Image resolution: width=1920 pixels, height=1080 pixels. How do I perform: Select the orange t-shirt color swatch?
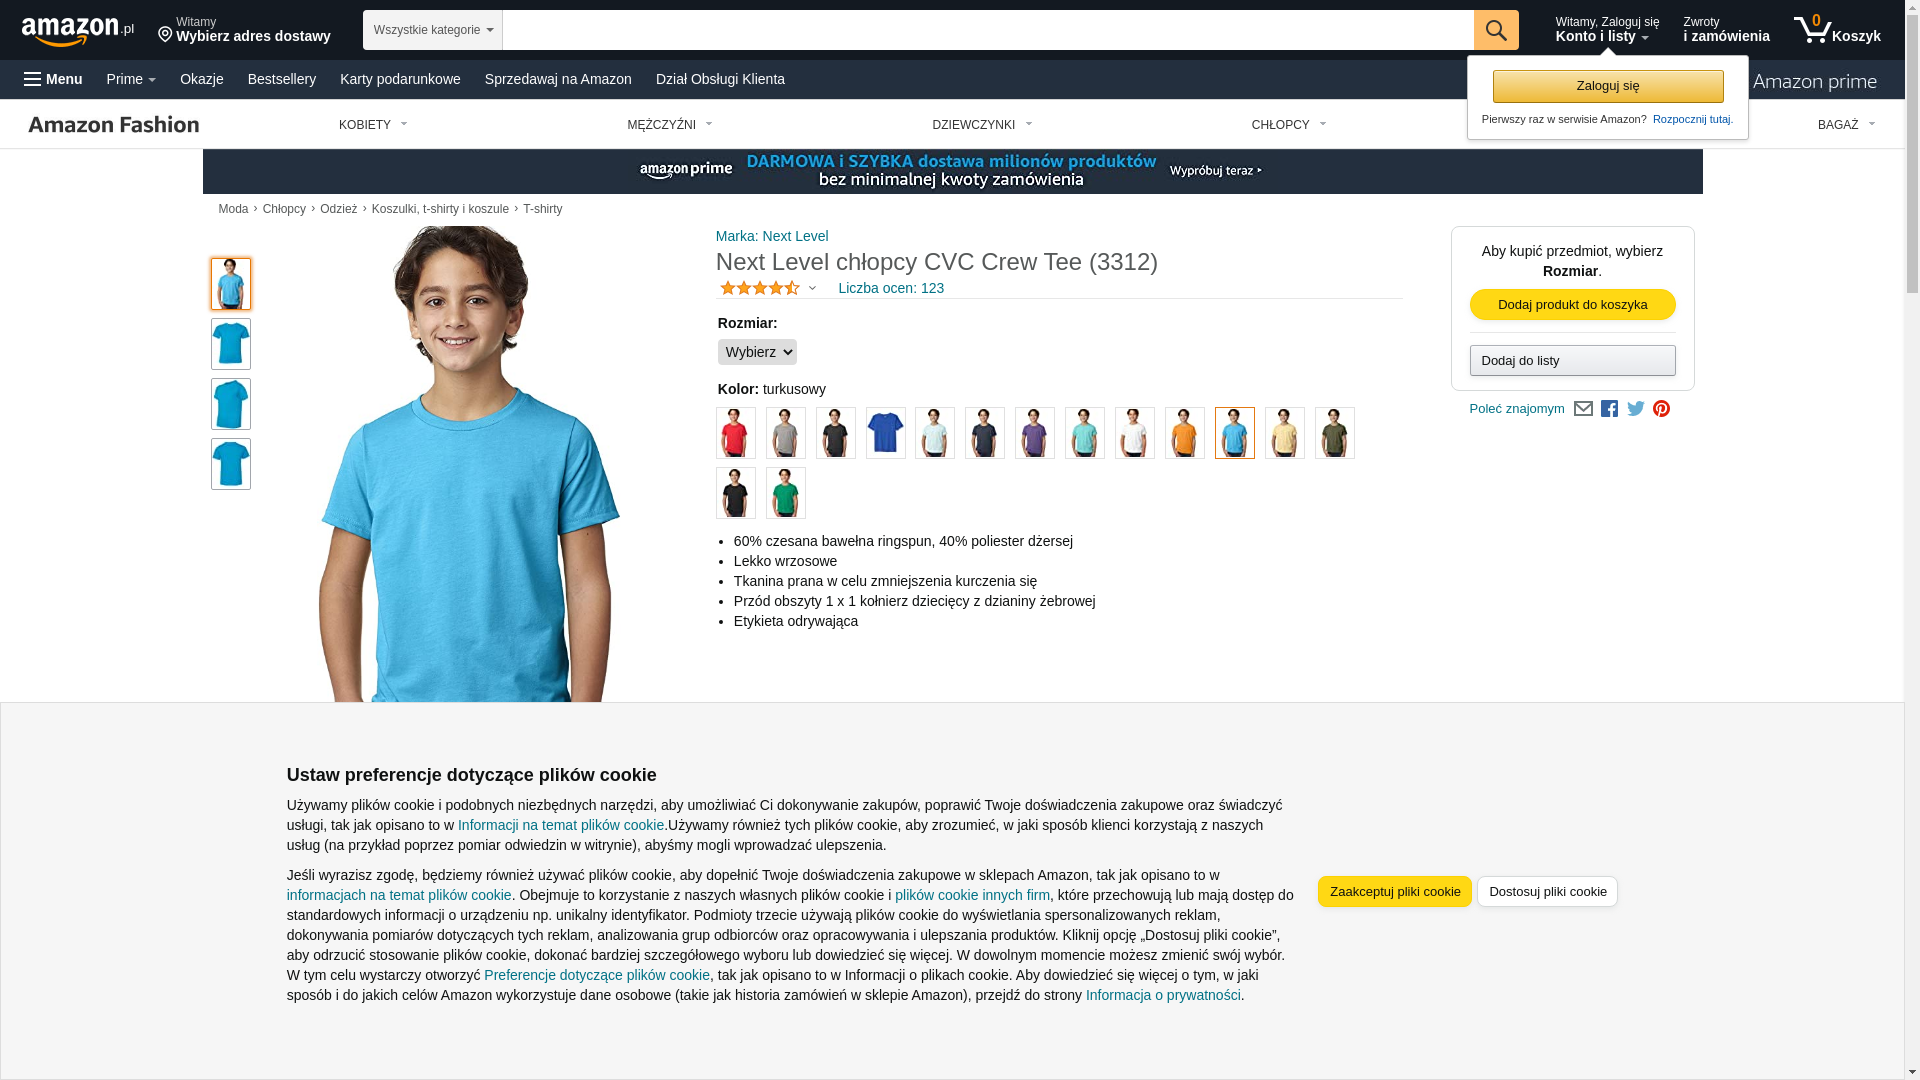pos(1184,433)
